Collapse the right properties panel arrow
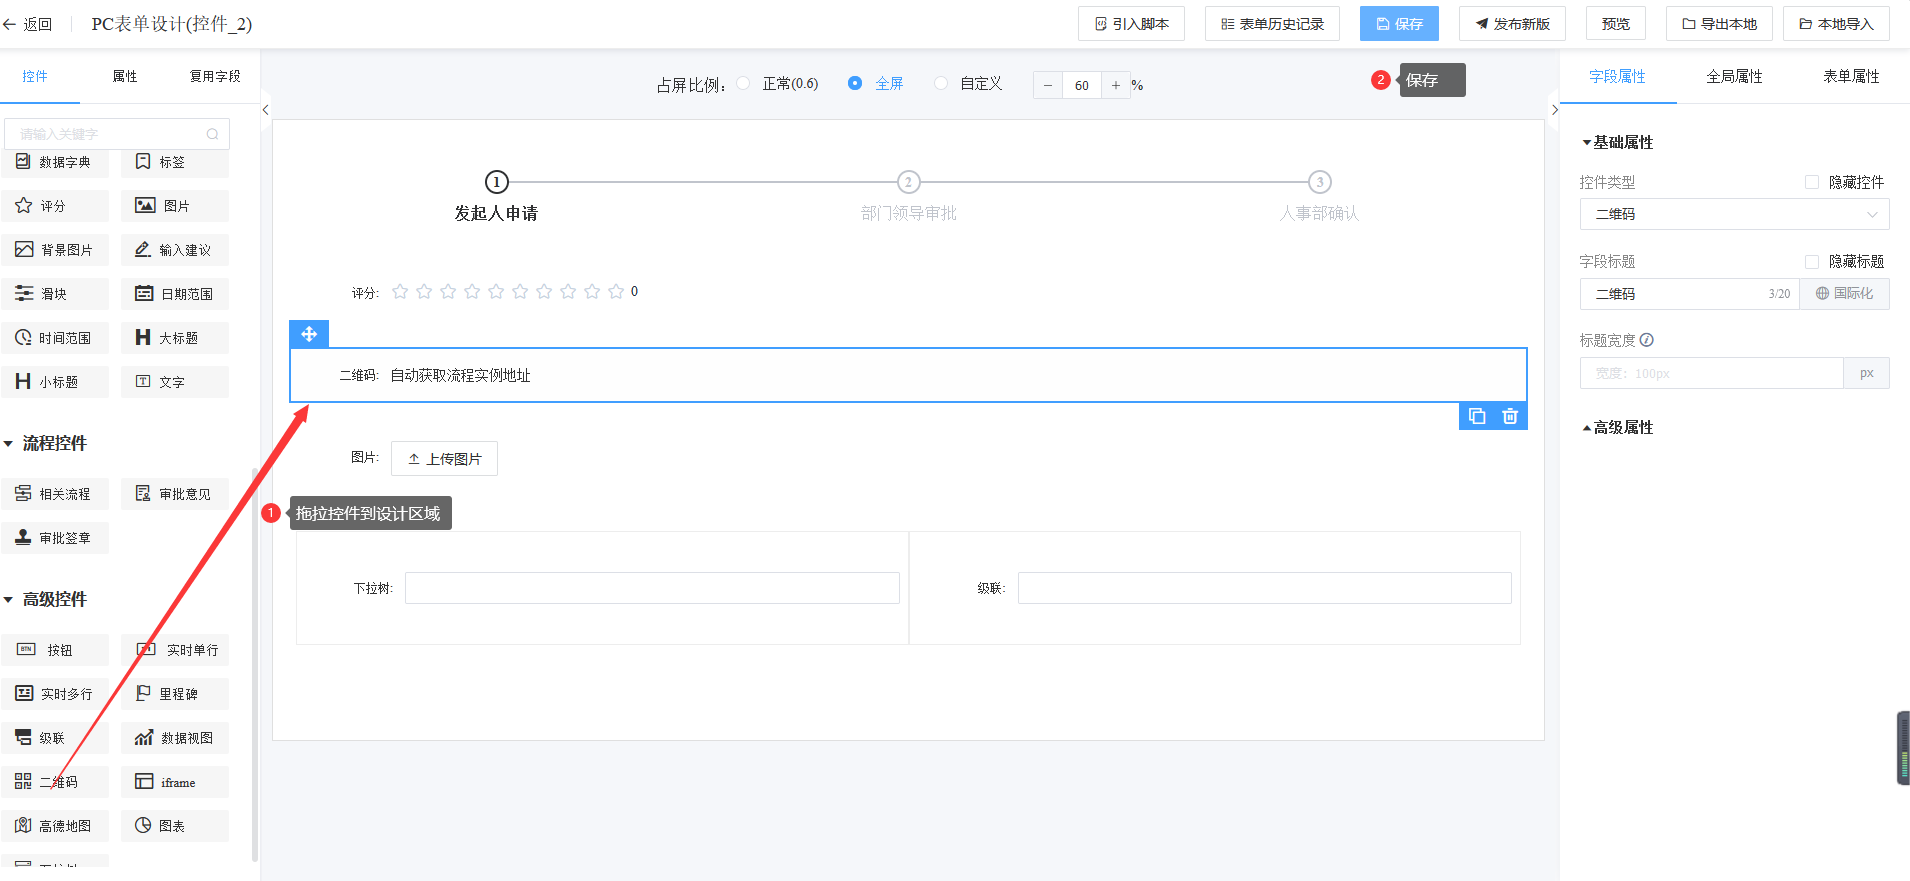The height and width of the screenshot is (881, 1910). 1555,110
